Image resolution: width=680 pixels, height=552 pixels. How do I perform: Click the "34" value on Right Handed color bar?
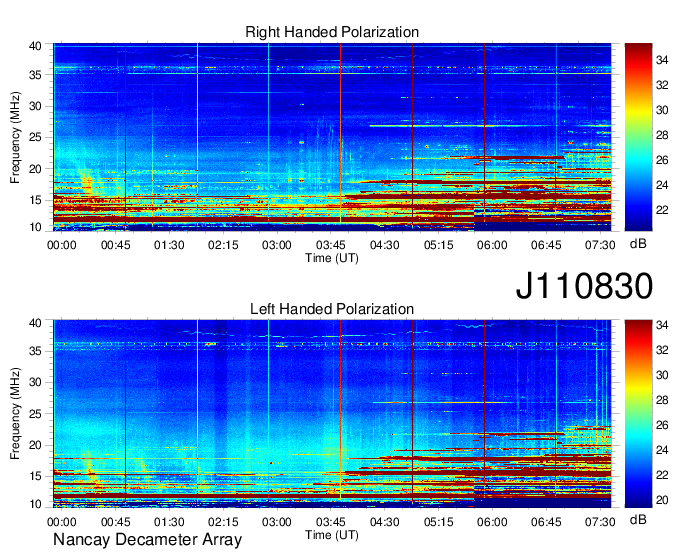tap(662, 60)
